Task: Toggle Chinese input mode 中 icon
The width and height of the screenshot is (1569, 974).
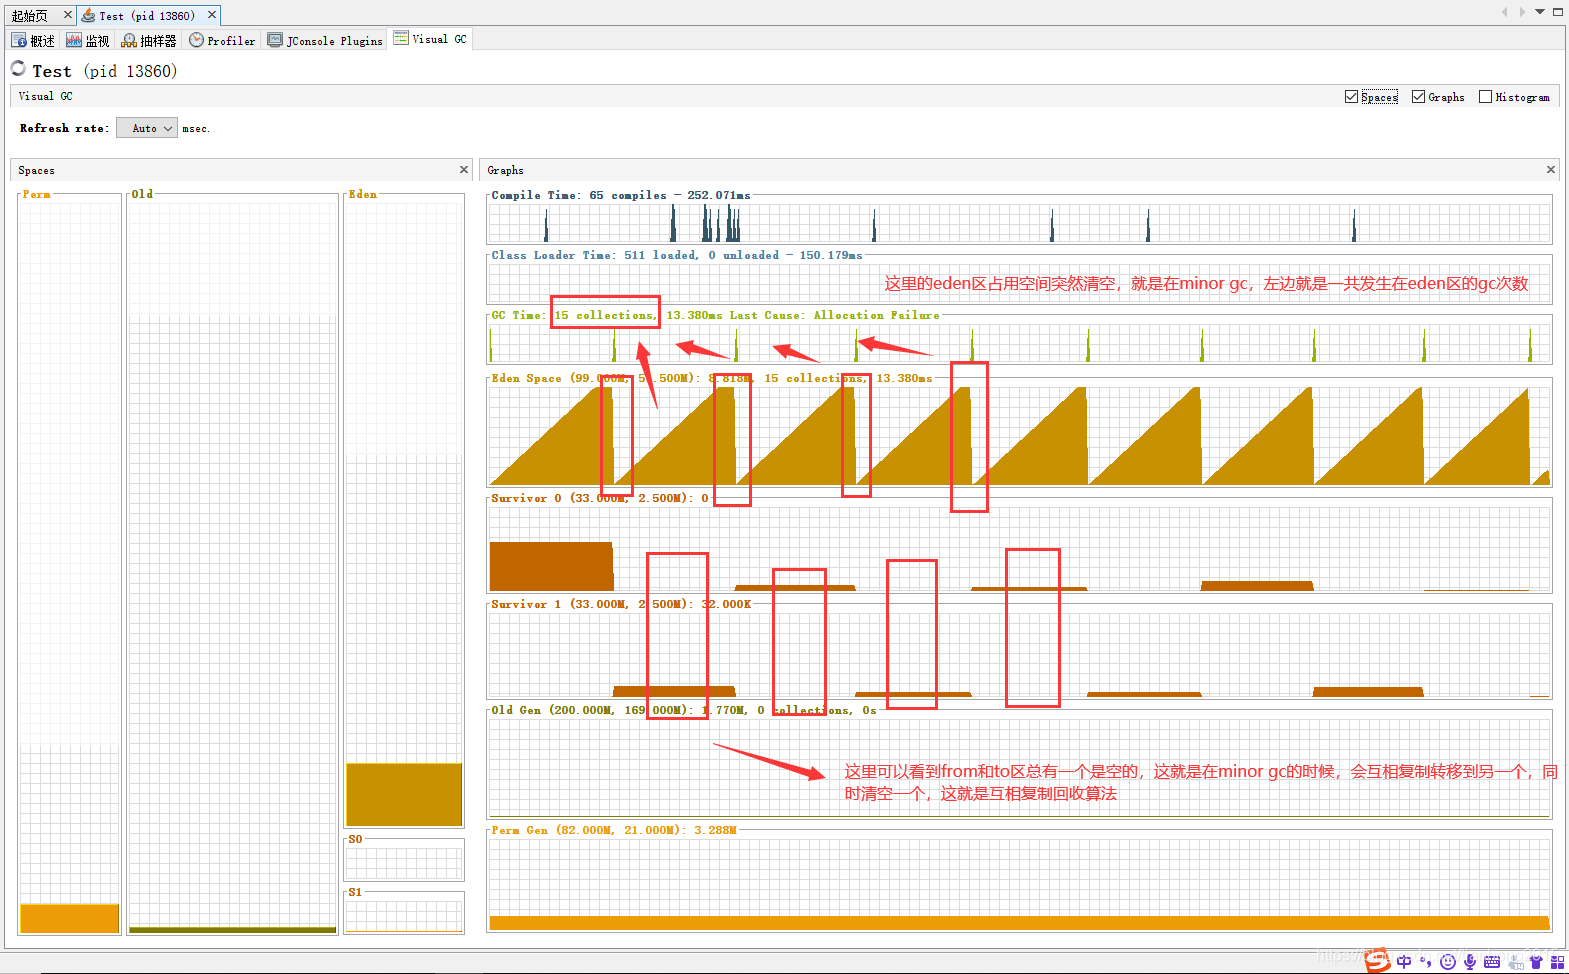Action: [1405, 962]
